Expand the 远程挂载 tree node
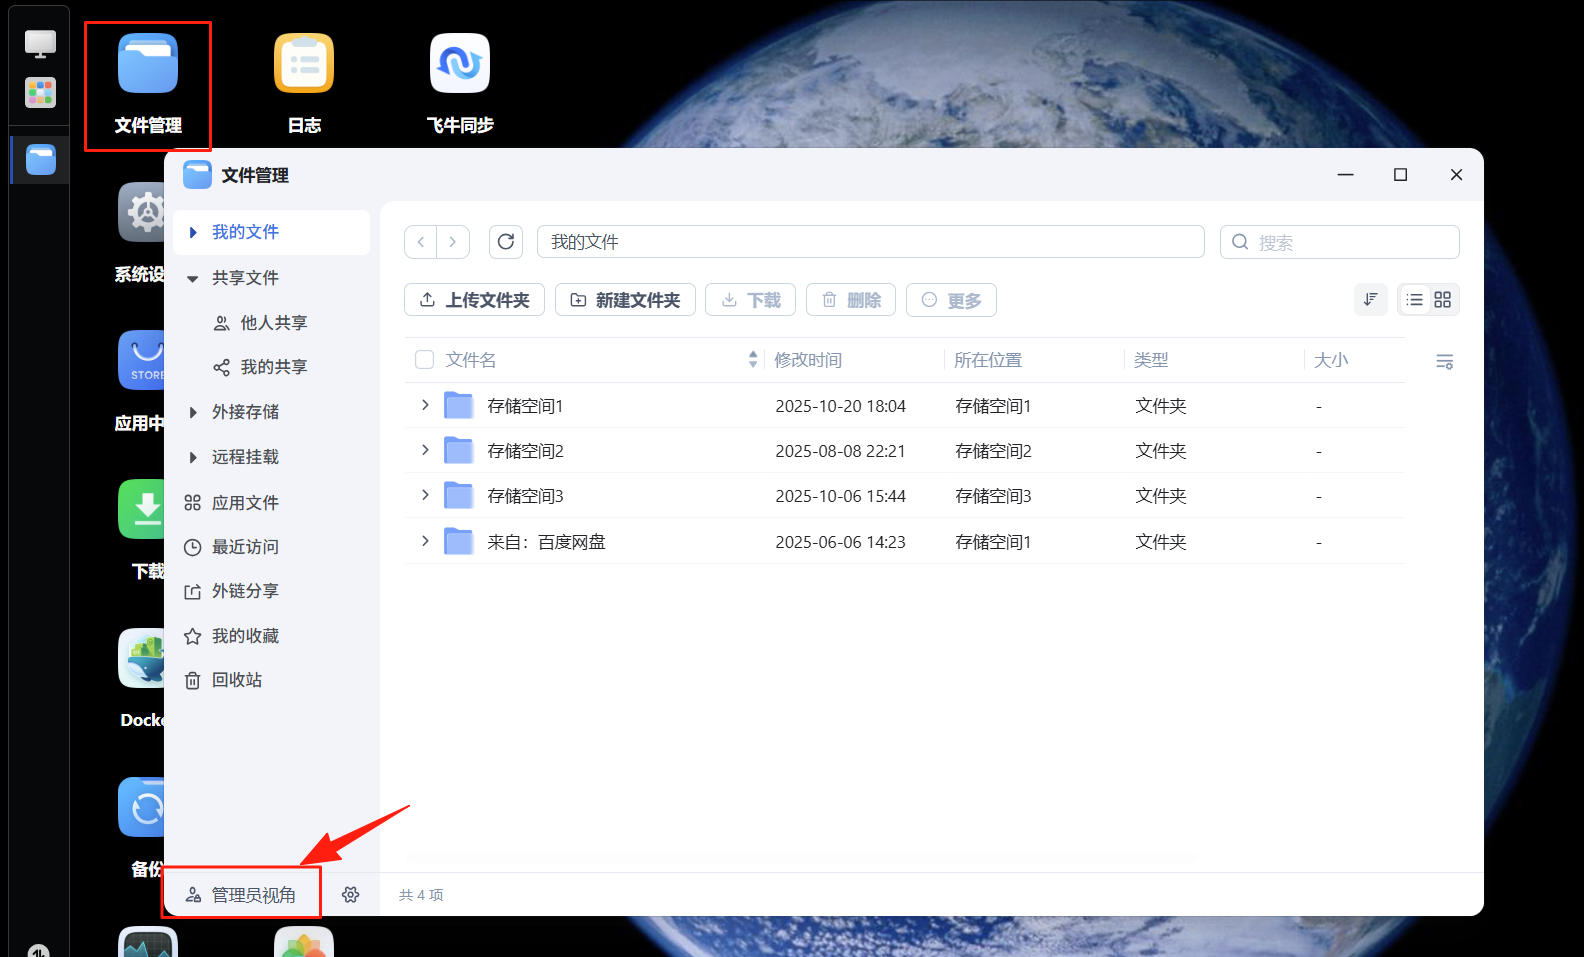 (193, 457)
